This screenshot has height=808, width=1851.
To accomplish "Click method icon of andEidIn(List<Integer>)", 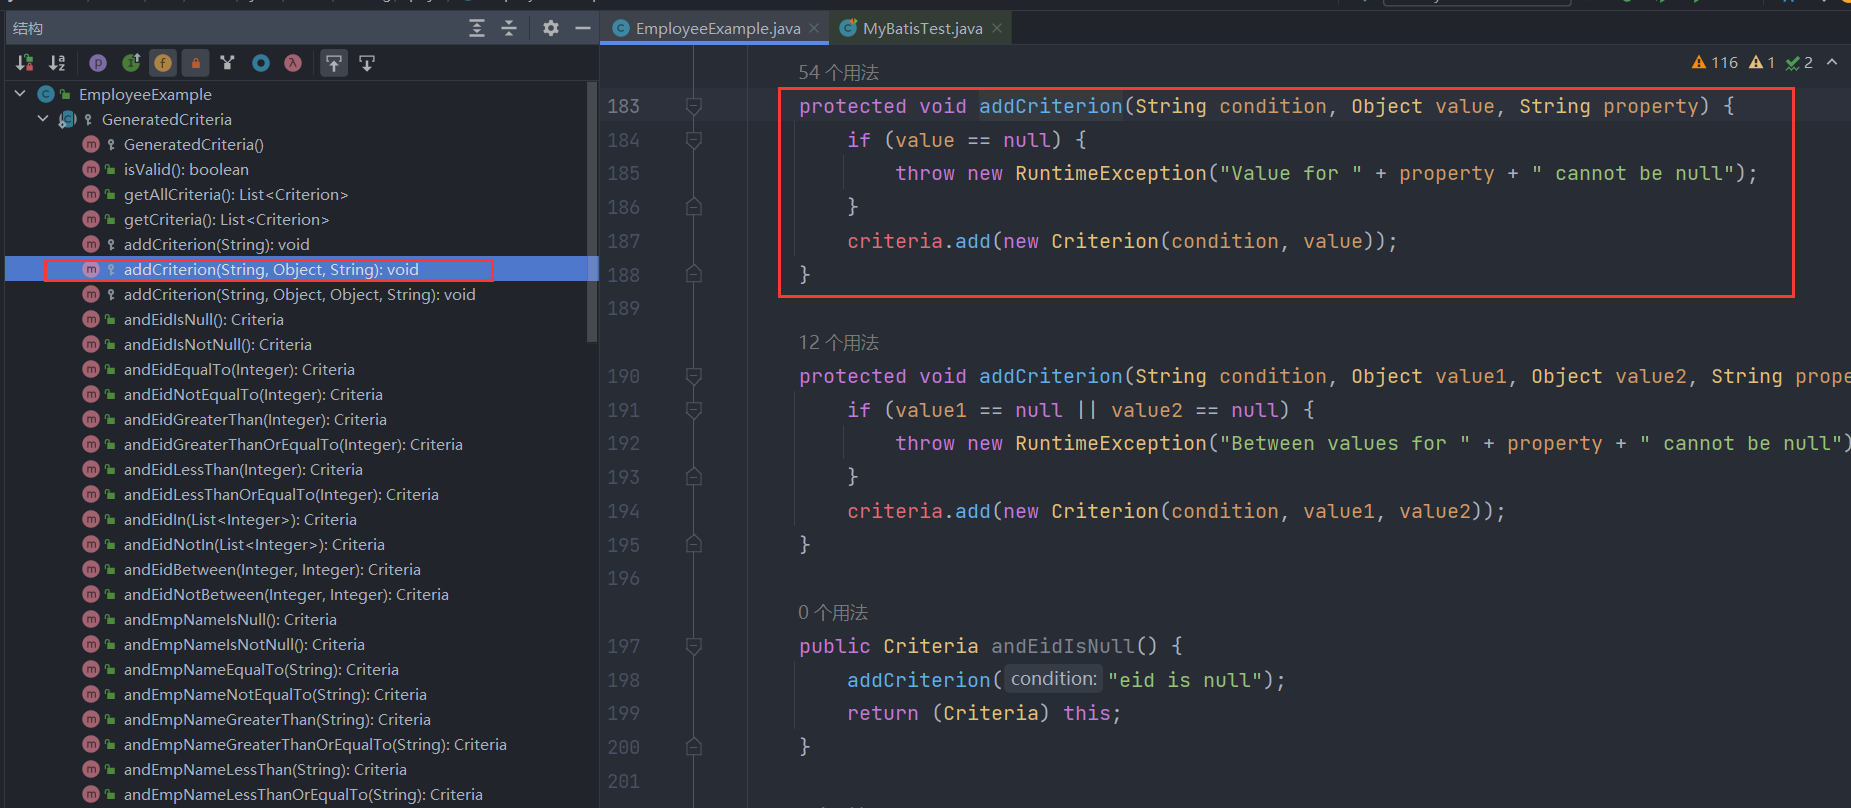I will pyautogui.click(x=91, y=519).
